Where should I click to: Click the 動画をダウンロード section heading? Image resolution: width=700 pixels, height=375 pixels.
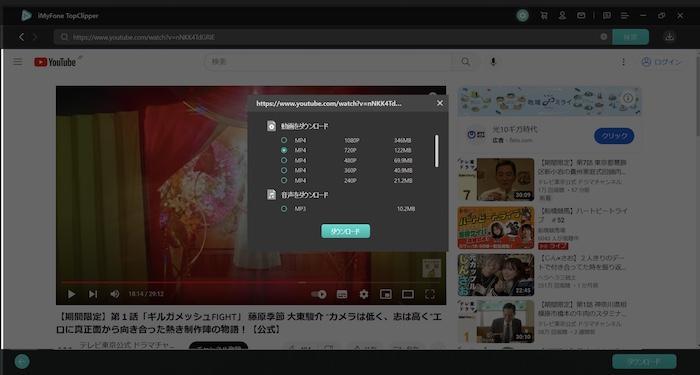tap(304, 126)
